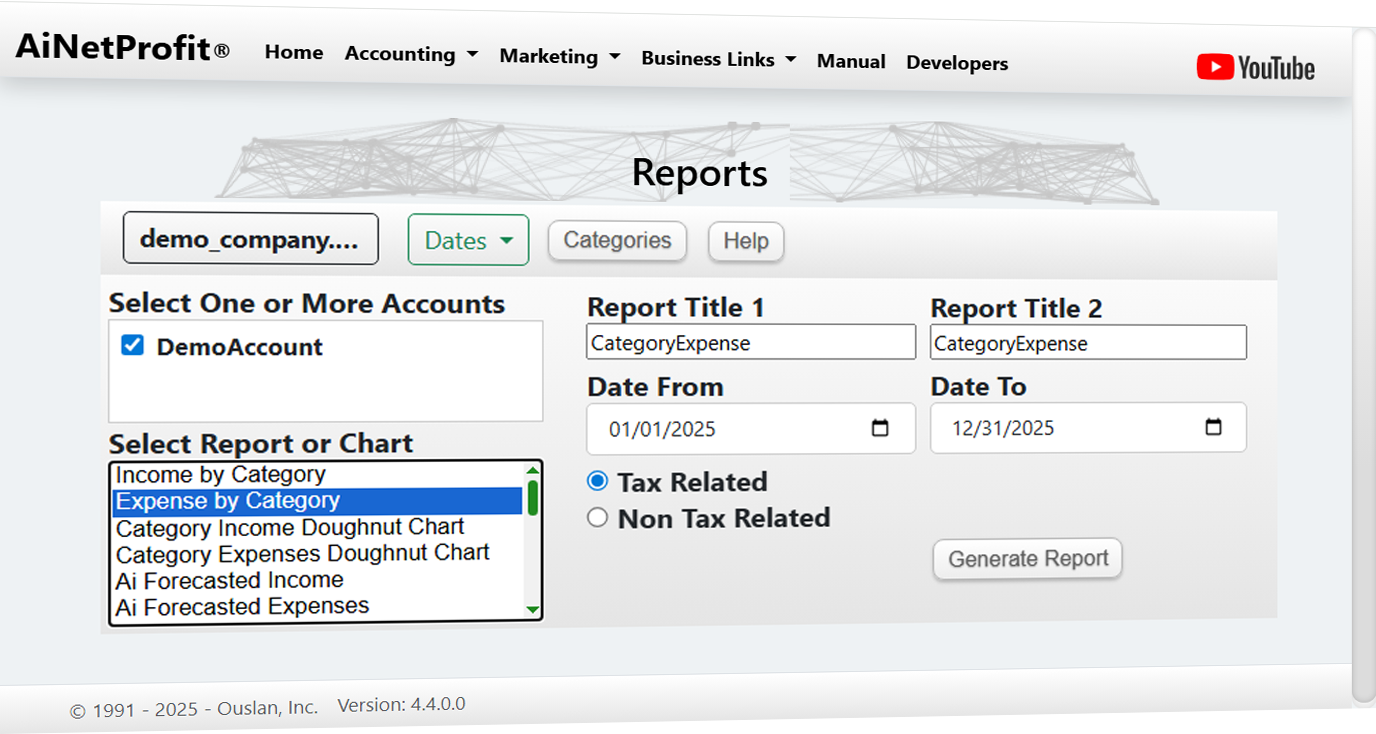
Task: Select Income by Category report
Action: click(x=316, y=474)
